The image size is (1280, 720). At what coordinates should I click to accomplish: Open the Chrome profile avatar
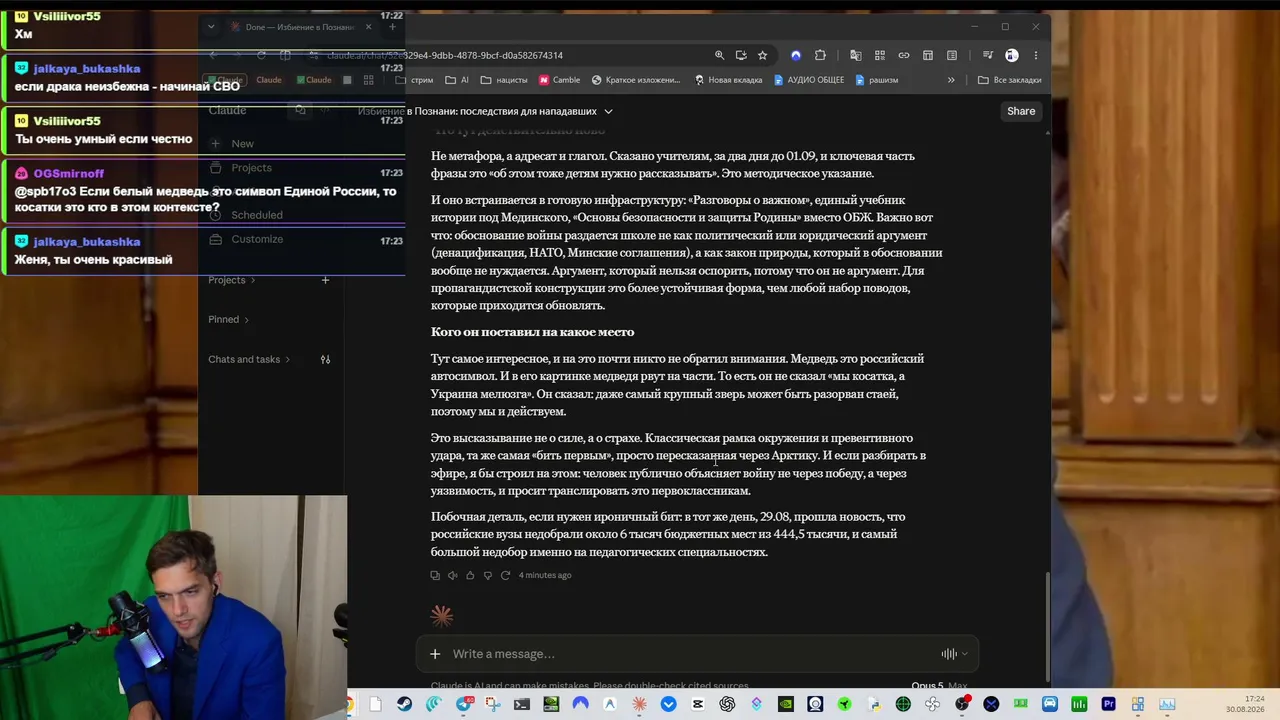click(x=1012, y=55)
